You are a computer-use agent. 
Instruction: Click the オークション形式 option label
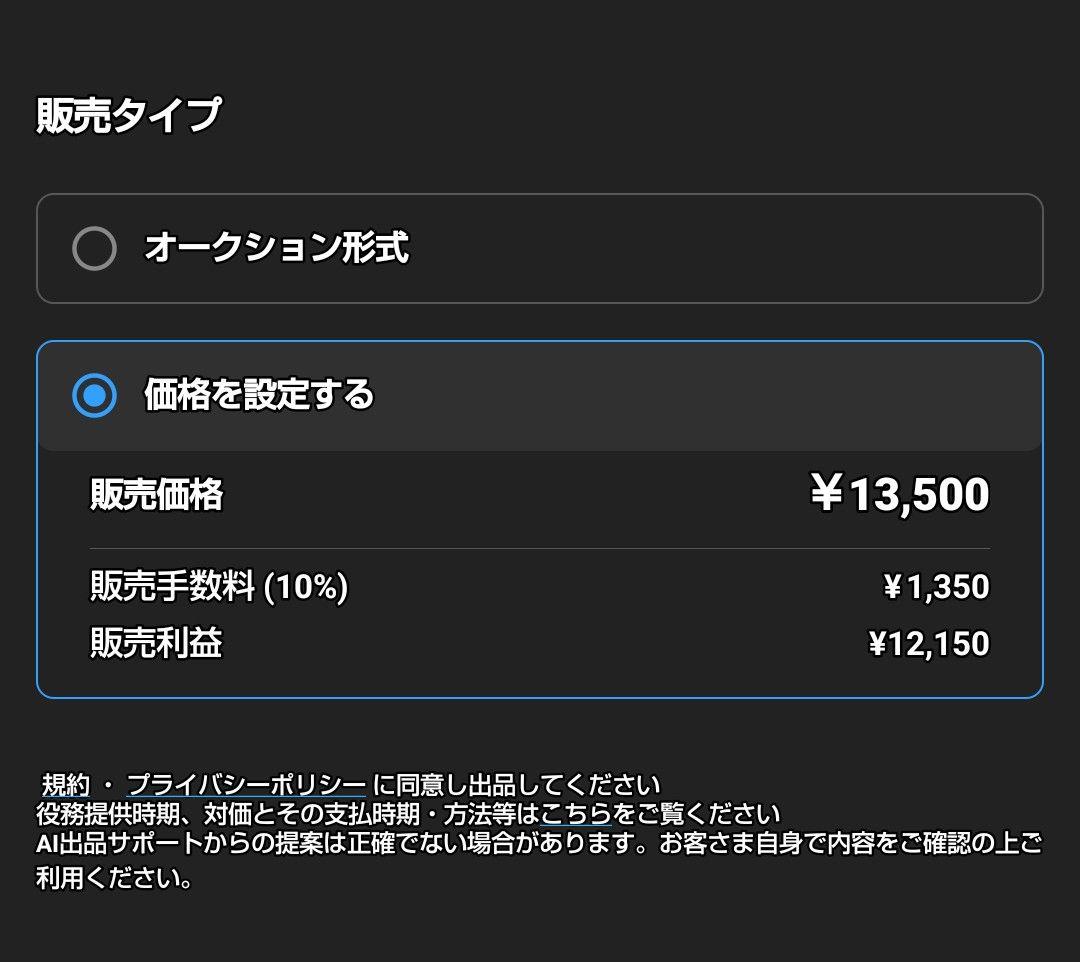(276, 248)
